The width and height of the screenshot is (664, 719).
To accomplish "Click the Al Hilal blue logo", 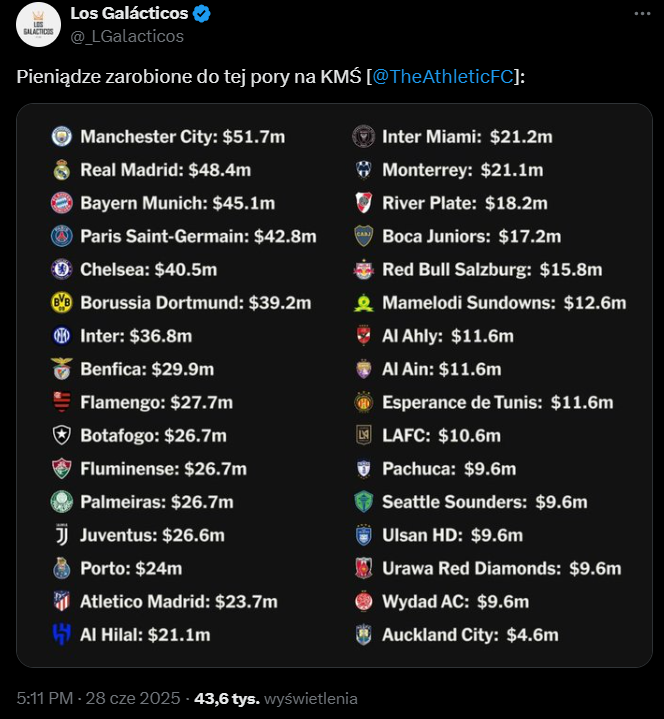I will (61, 635).
